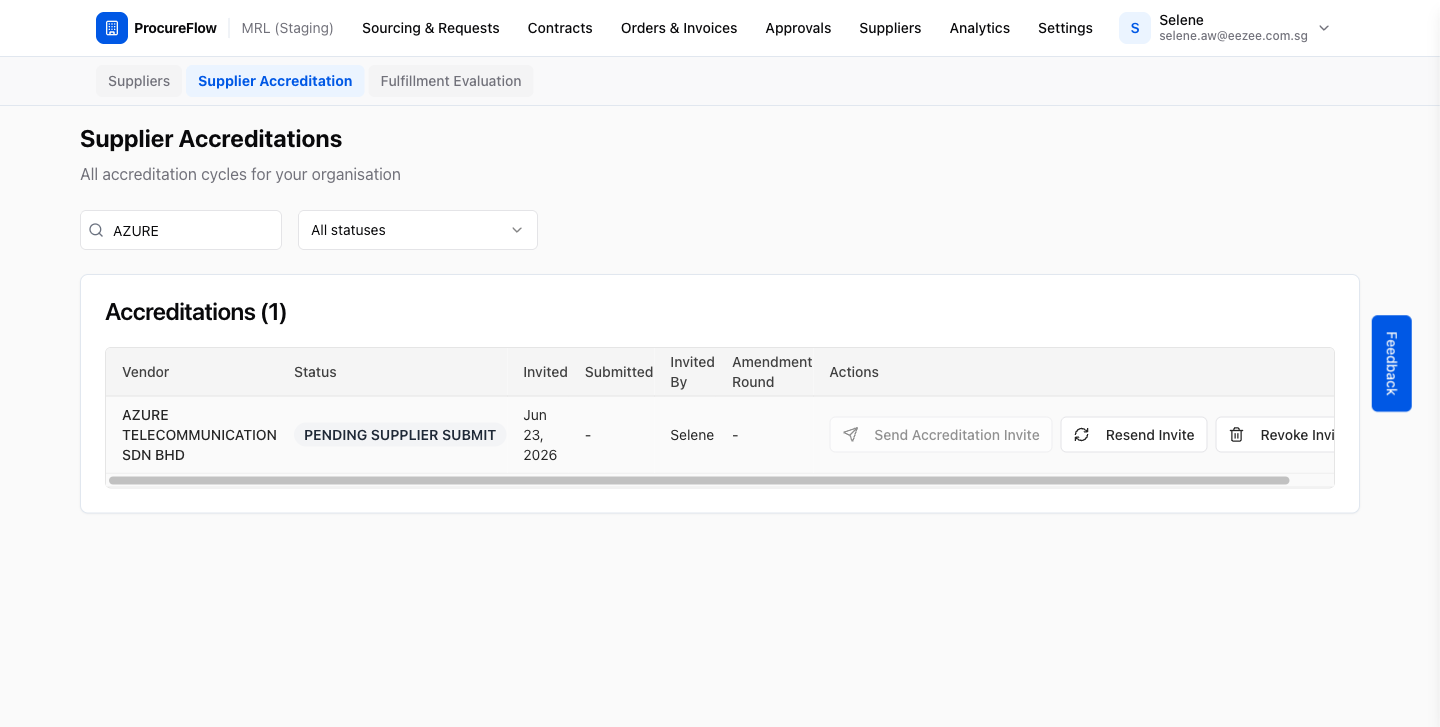The image size is (1440, 727).
Task: Click the Revoke Invite button
Action: click(x=1275, y=435)
